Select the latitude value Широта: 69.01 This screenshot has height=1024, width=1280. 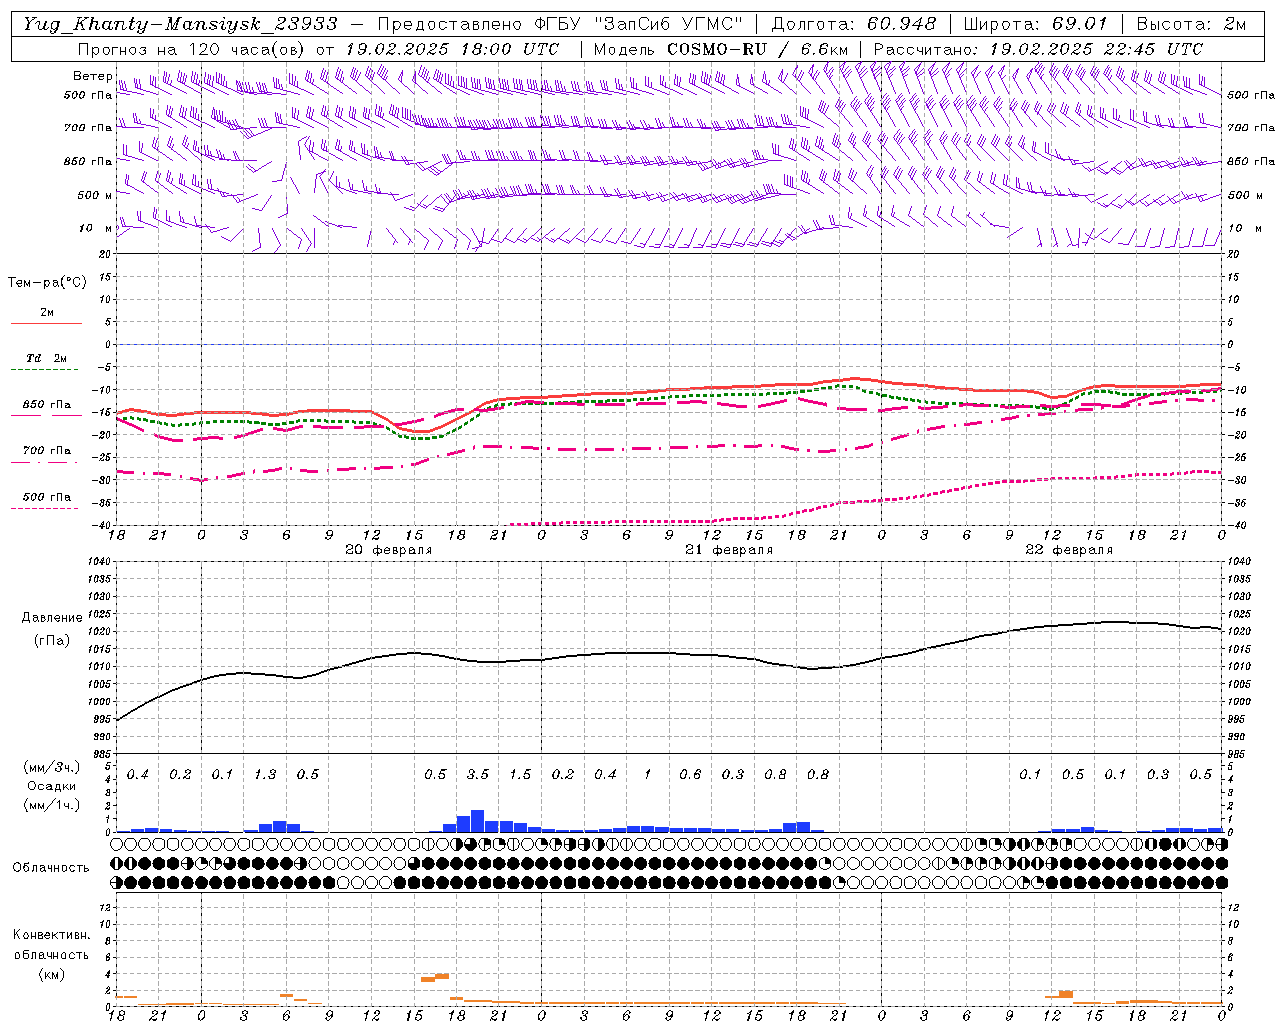tap(1035, 24)
